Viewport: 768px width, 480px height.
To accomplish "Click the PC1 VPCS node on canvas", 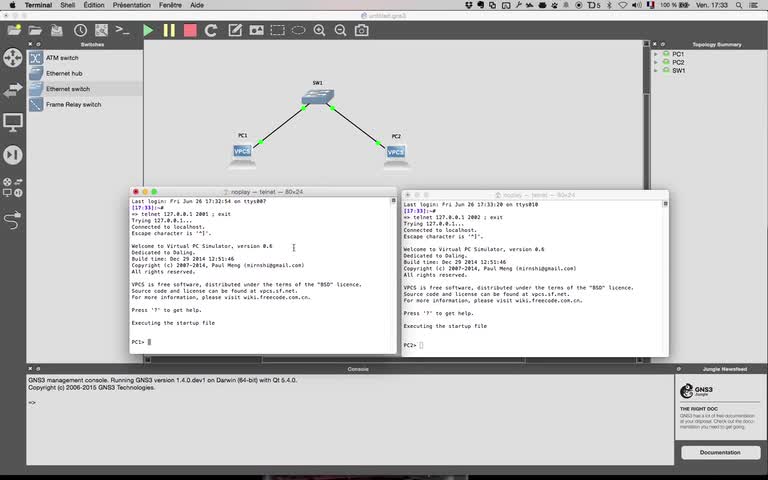I will (242, 154).
